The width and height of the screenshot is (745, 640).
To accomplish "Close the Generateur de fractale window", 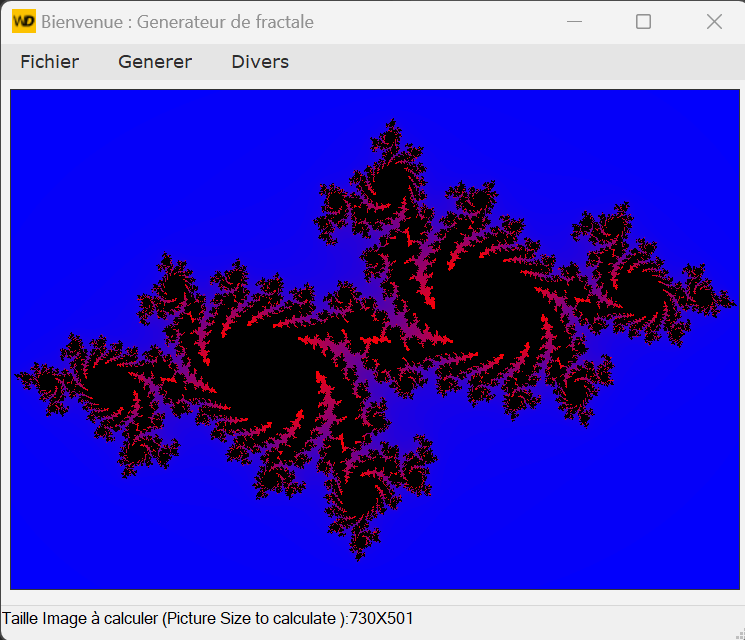I will click(x=714, y=22).
